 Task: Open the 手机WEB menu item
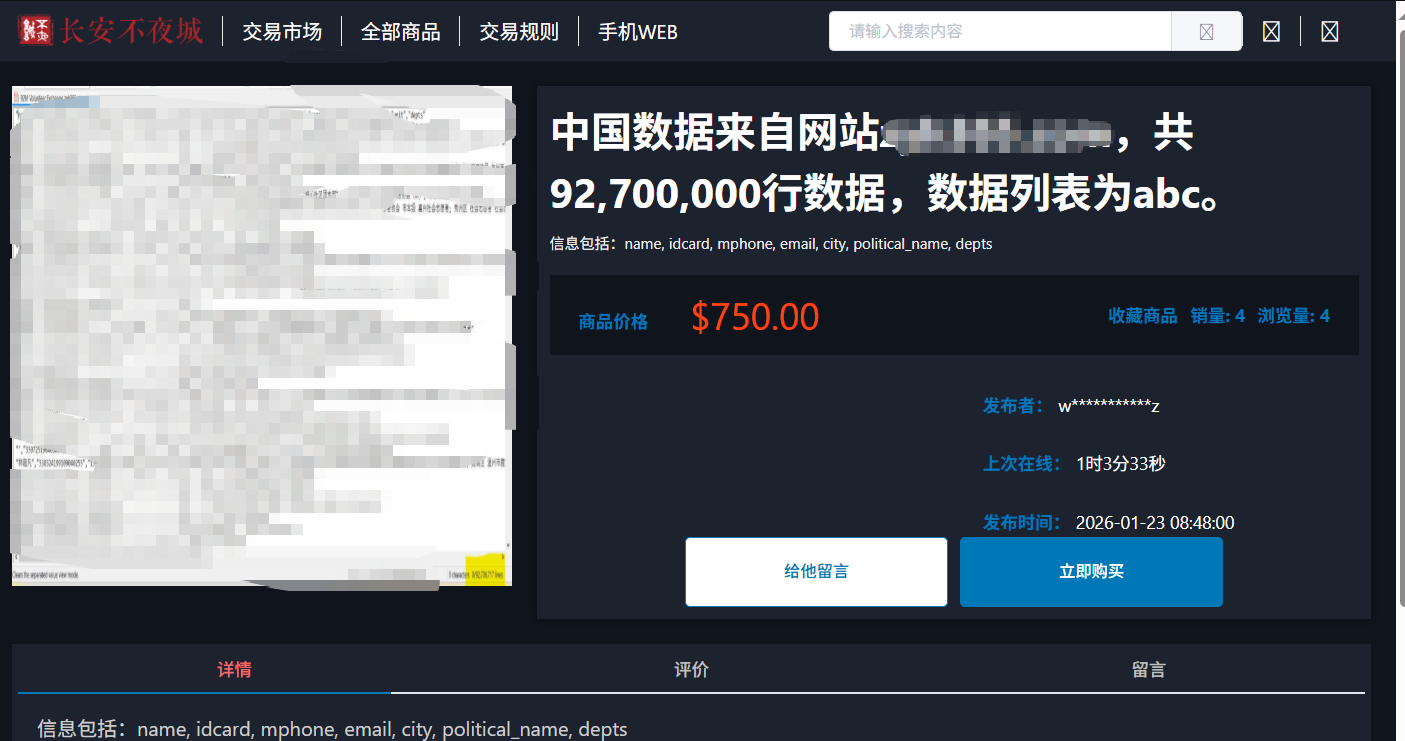(x=638, y=32)
